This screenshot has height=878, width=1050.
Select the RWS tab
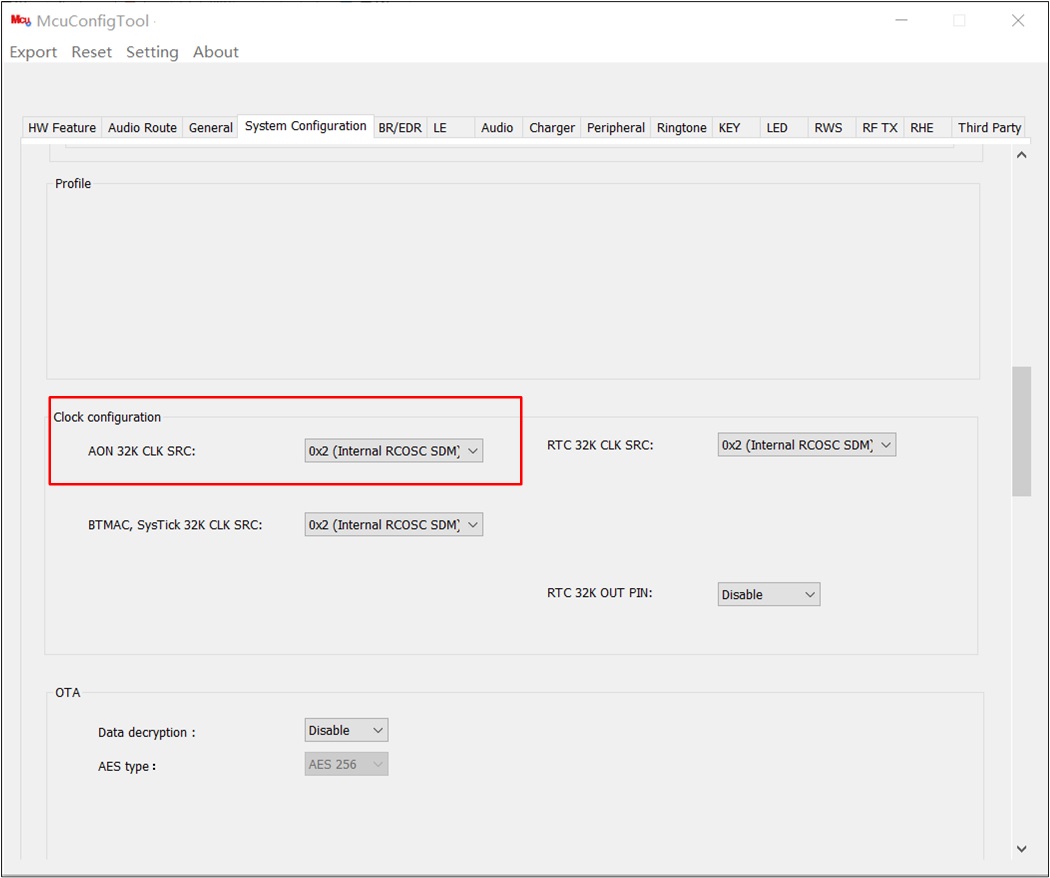828,128
